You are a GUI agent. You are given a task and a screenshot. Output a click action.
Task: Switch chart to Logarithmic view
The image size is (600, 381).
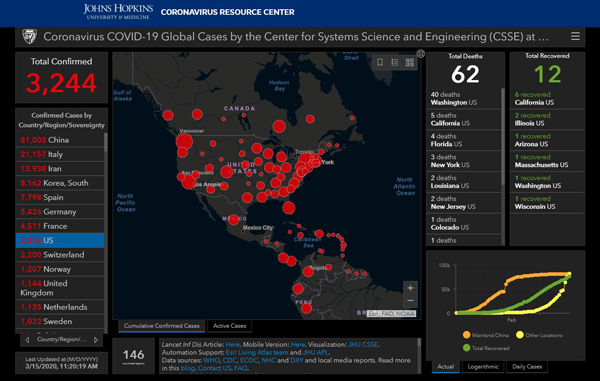(x=483, y=366)
